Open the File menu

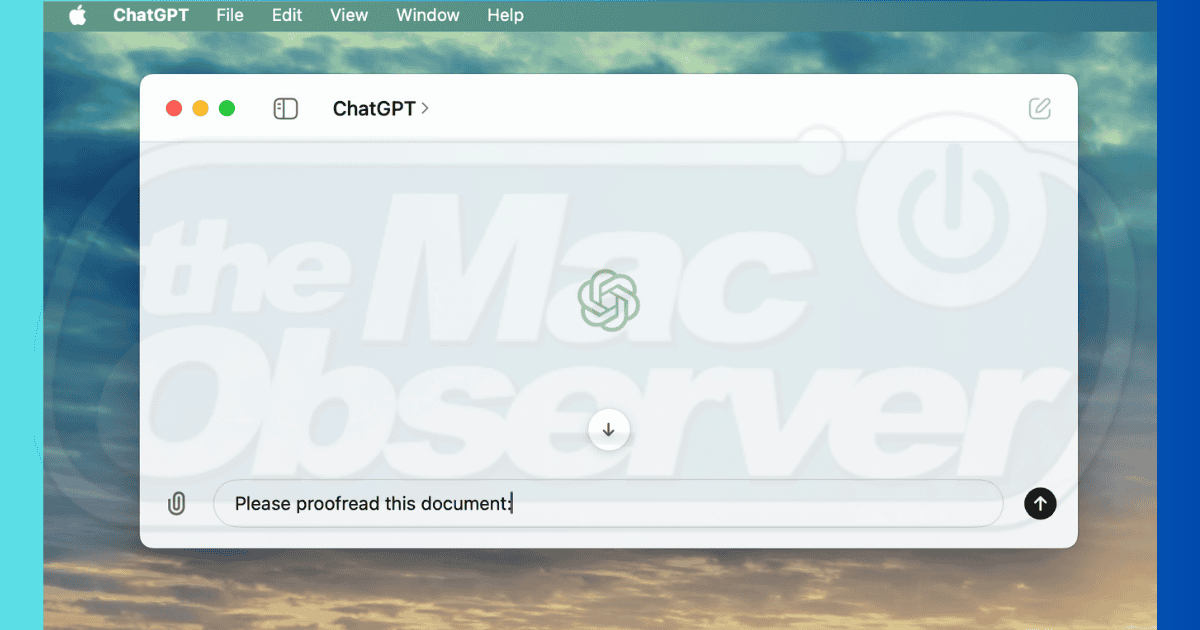pyautogui.click(x=230, y=15)
